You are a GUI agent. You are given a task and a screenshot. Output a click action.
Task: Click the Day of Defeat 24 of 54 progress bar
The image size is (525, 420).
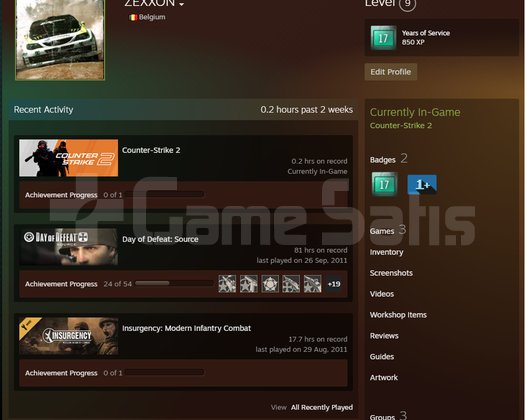click(x=174, y=283)
